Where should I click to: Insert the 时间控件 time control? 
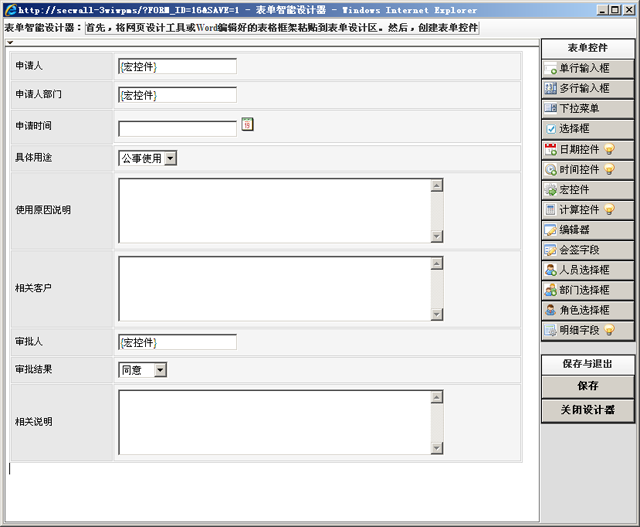coord(587,169)
